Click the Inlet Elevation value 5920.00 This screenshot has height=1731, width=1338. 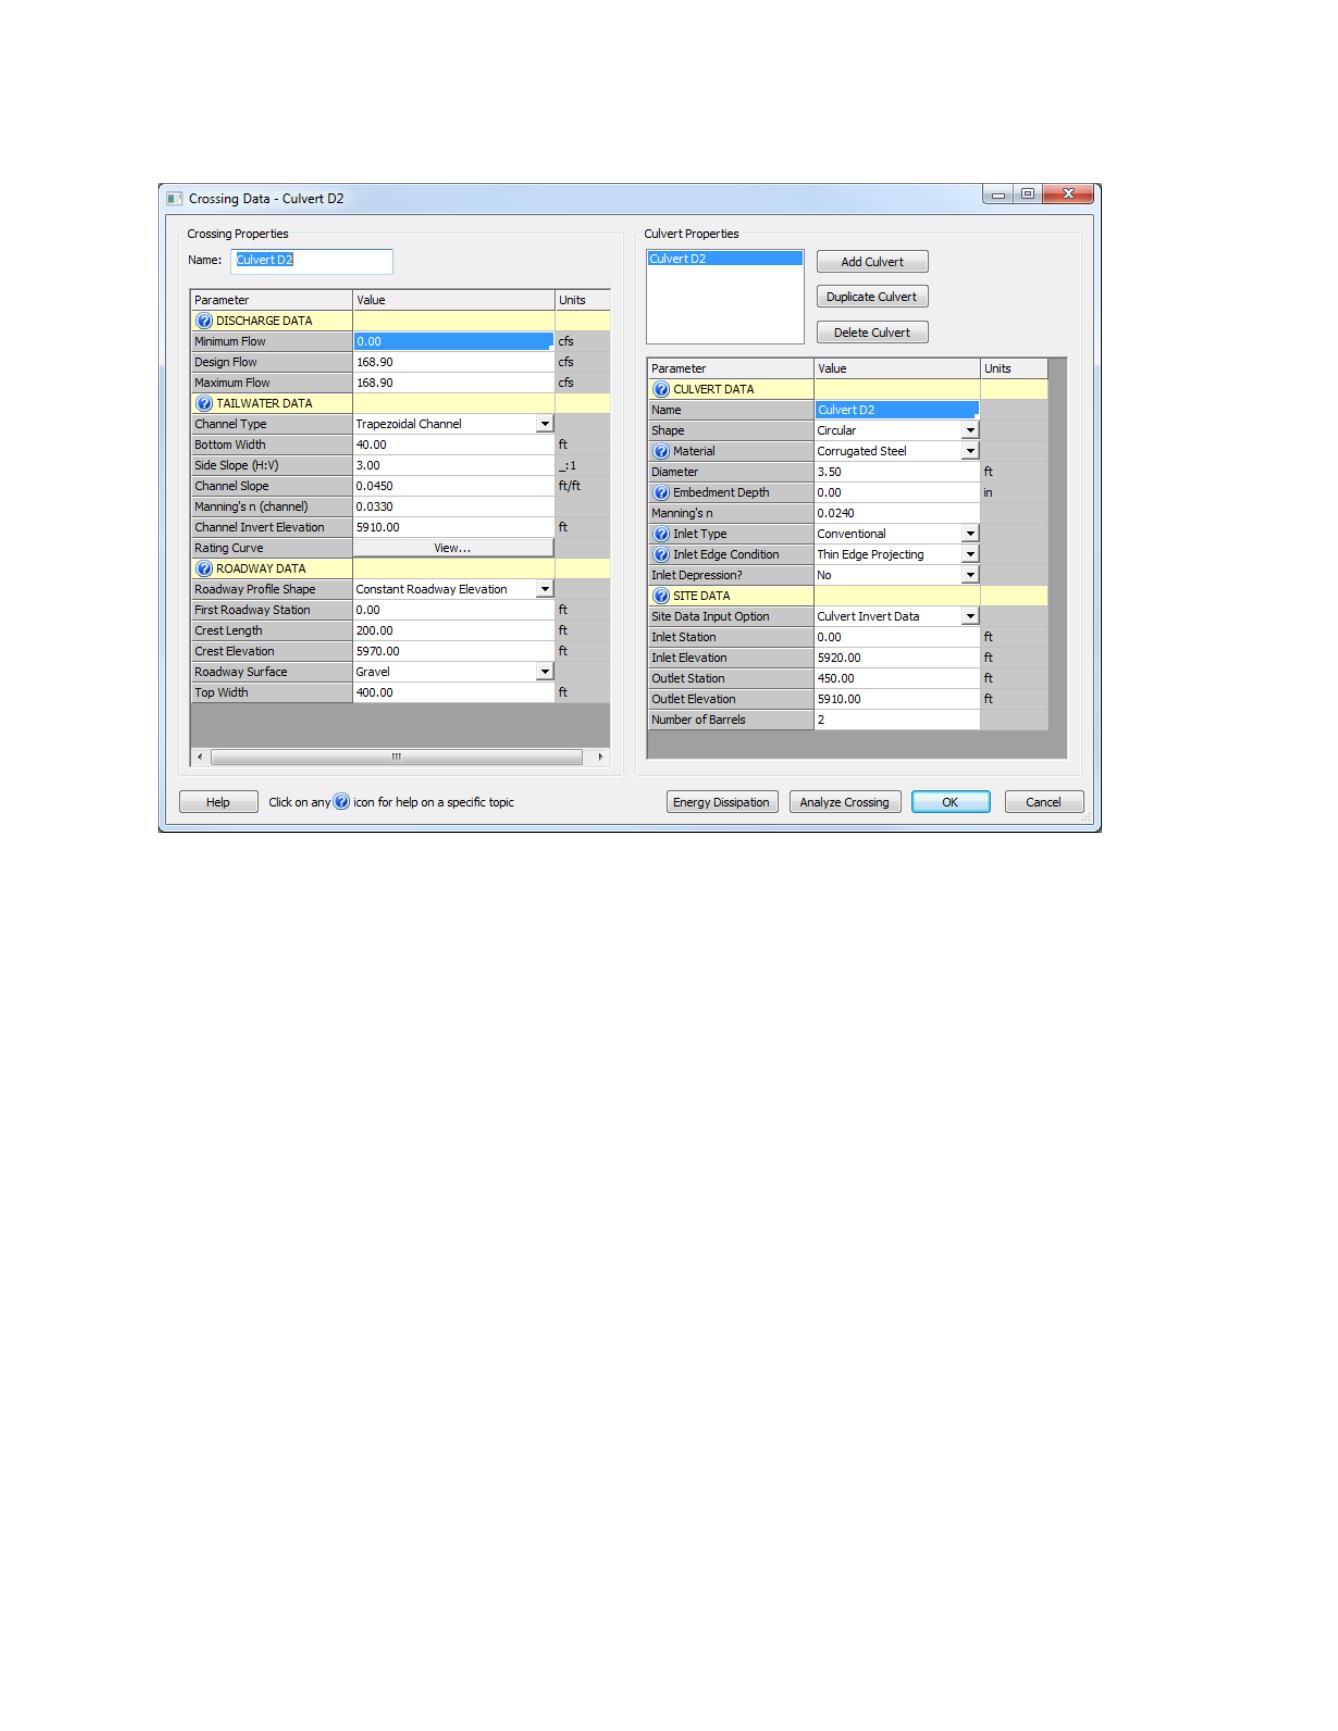tap(896, 658)
